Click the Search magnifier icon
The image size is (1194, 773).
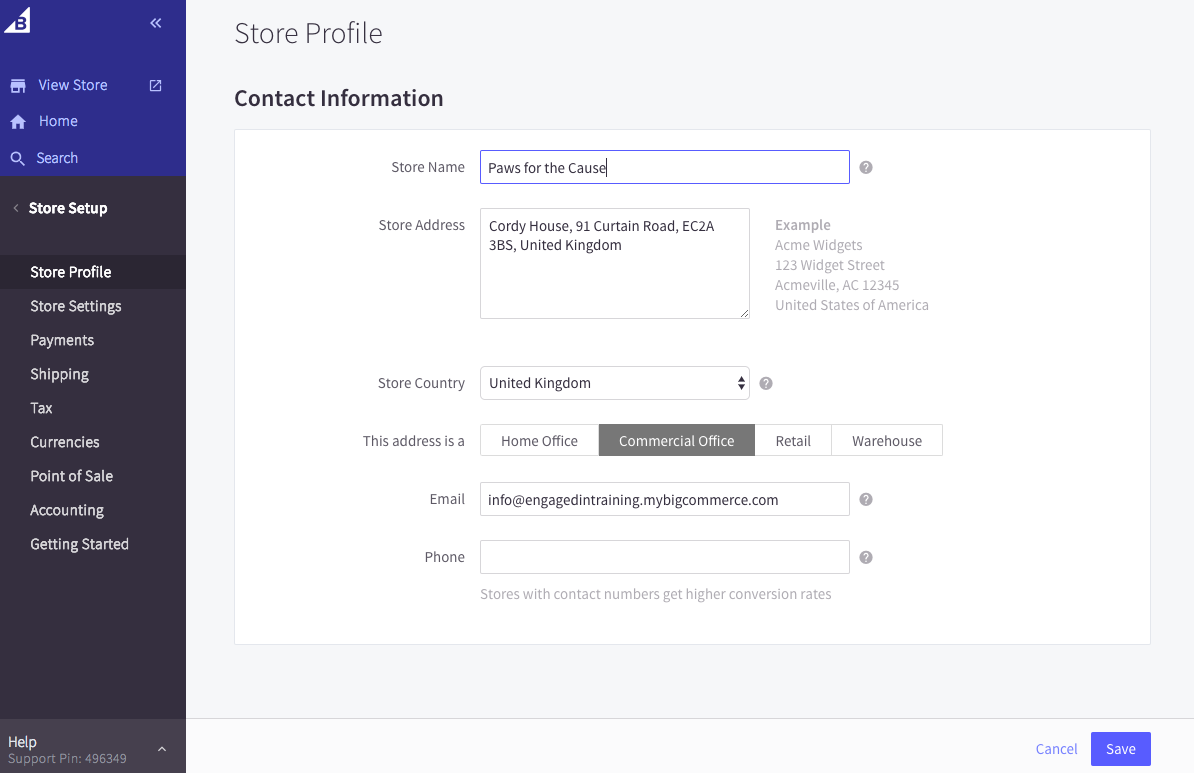[18, 158]
